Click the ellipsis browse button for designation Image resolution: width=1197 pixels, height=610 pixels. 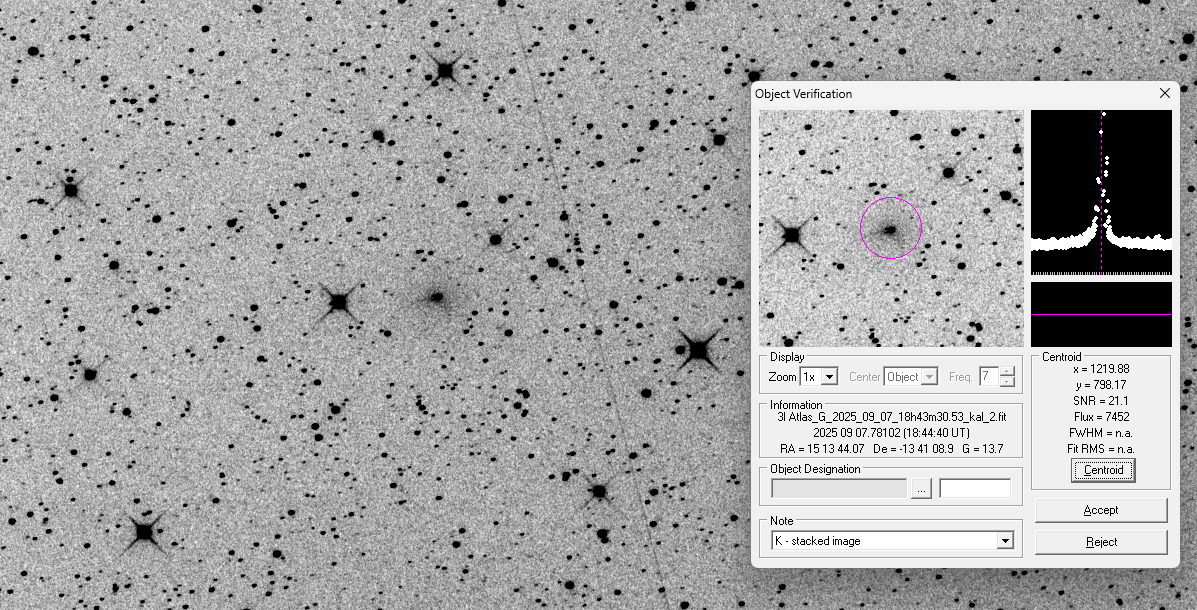pos(921,489)
